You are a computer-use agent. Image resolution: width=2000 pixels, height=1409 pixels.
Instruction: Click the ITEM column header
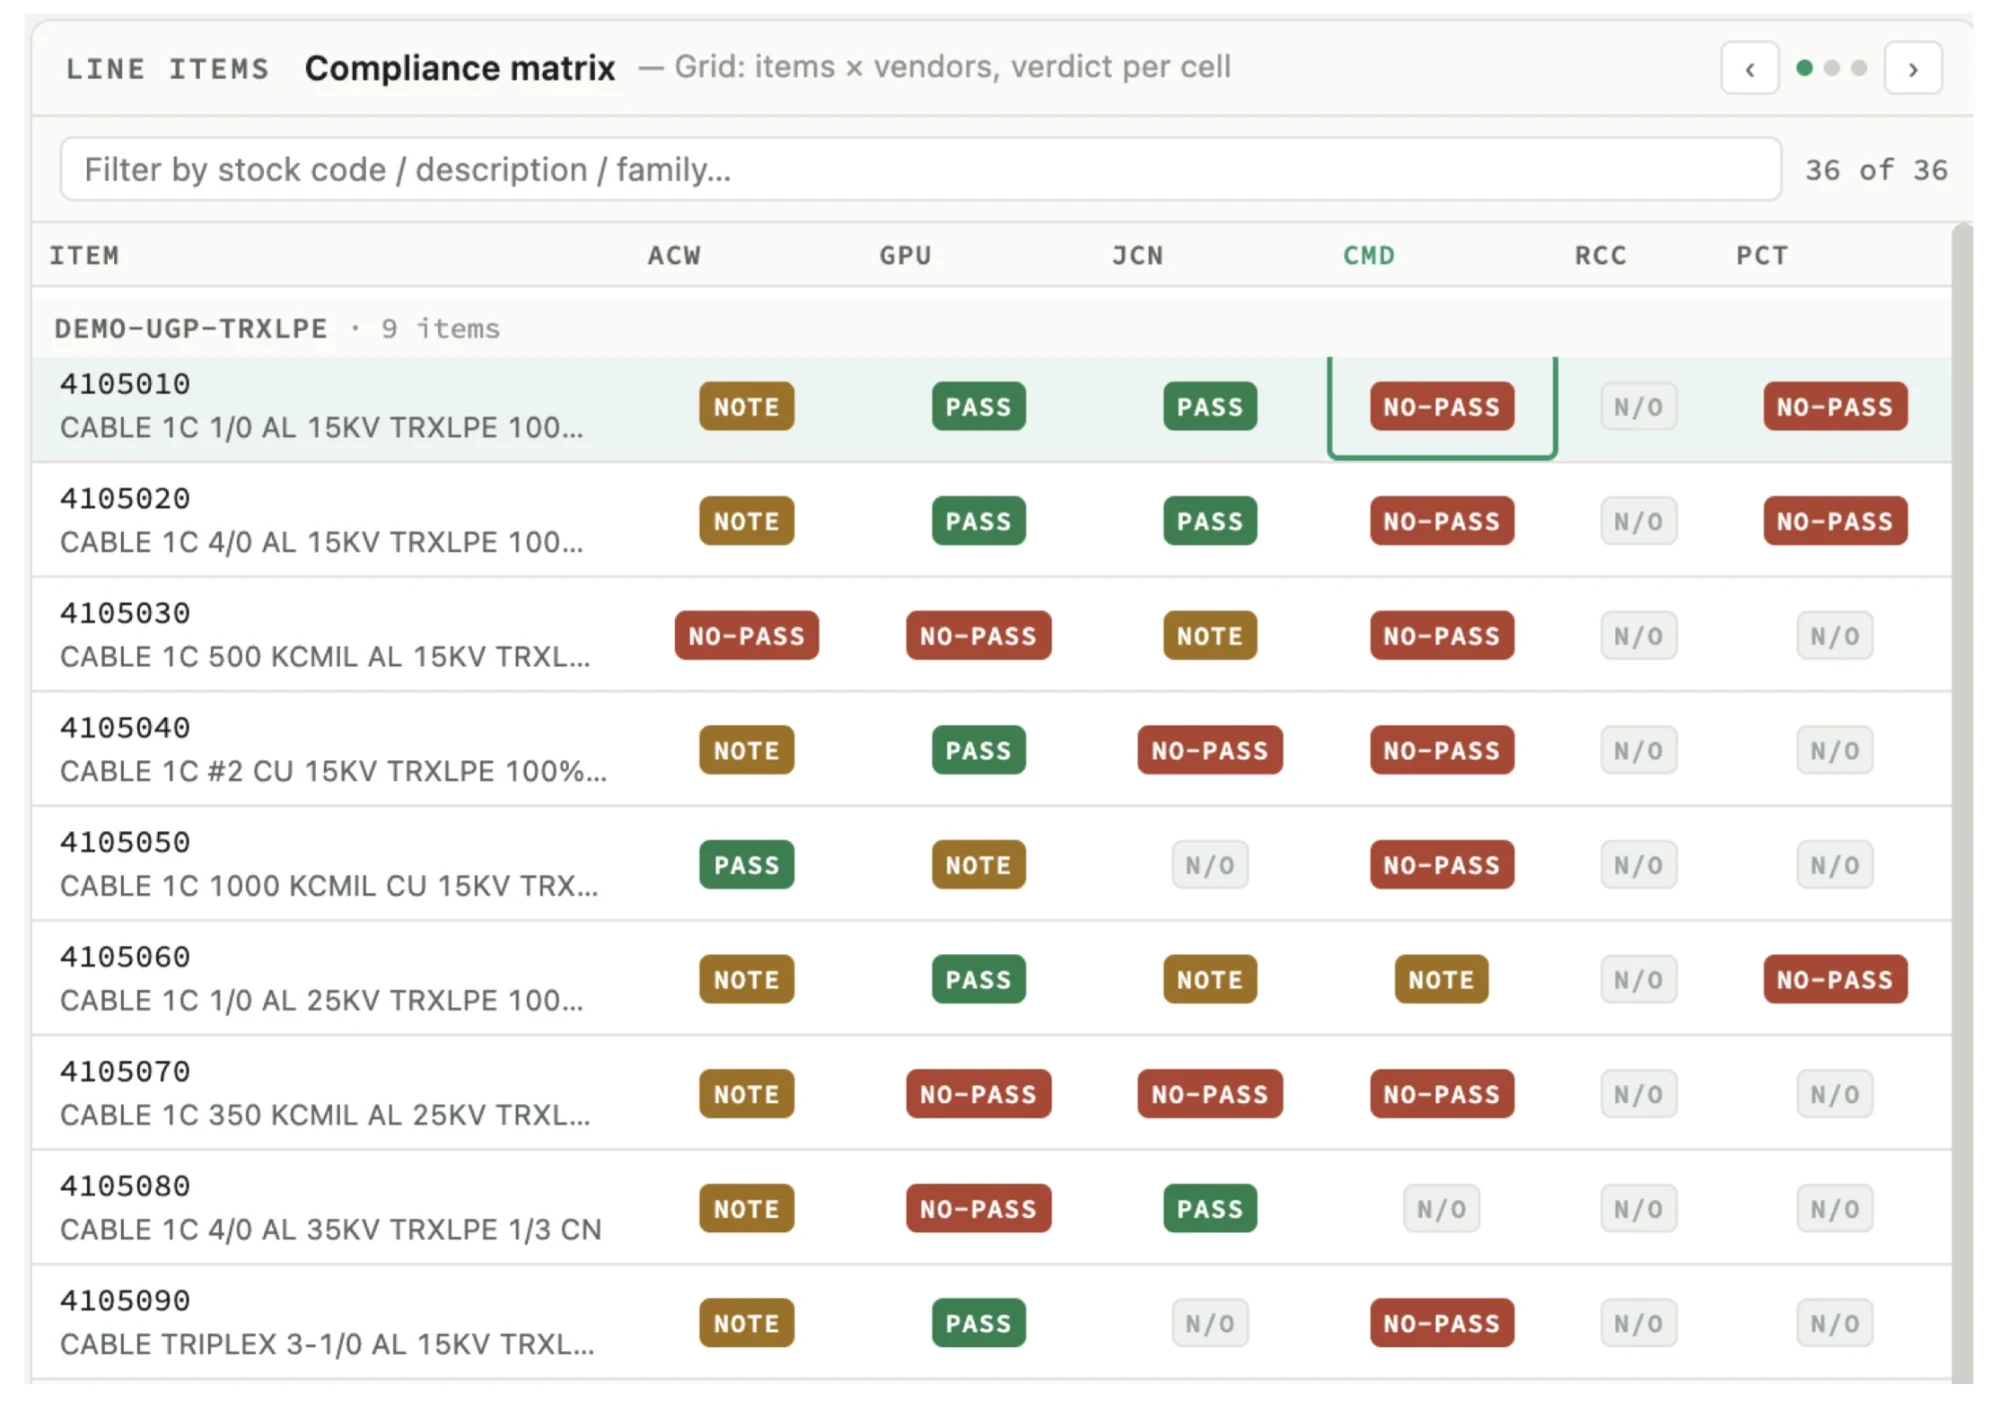point(84,256)
